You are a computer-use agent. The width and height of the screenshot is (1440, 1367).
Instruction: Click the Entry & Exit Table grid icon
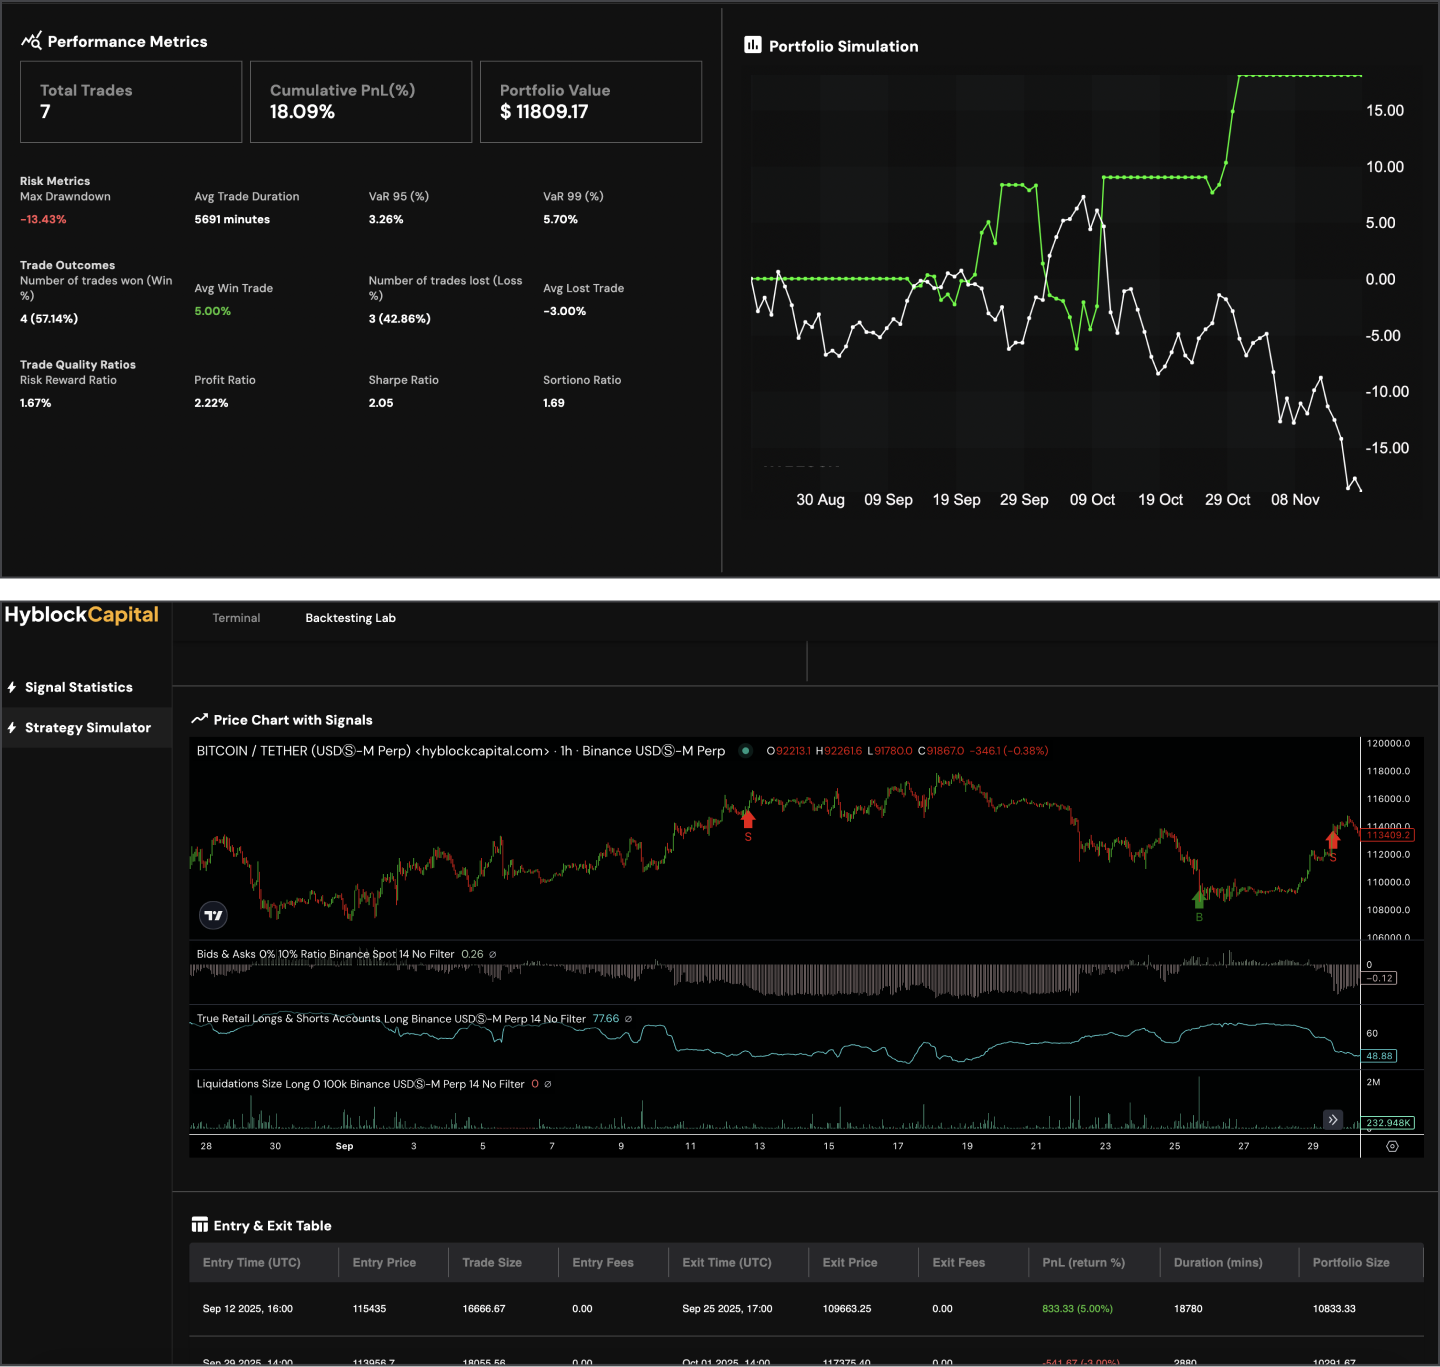point(199,1222)
